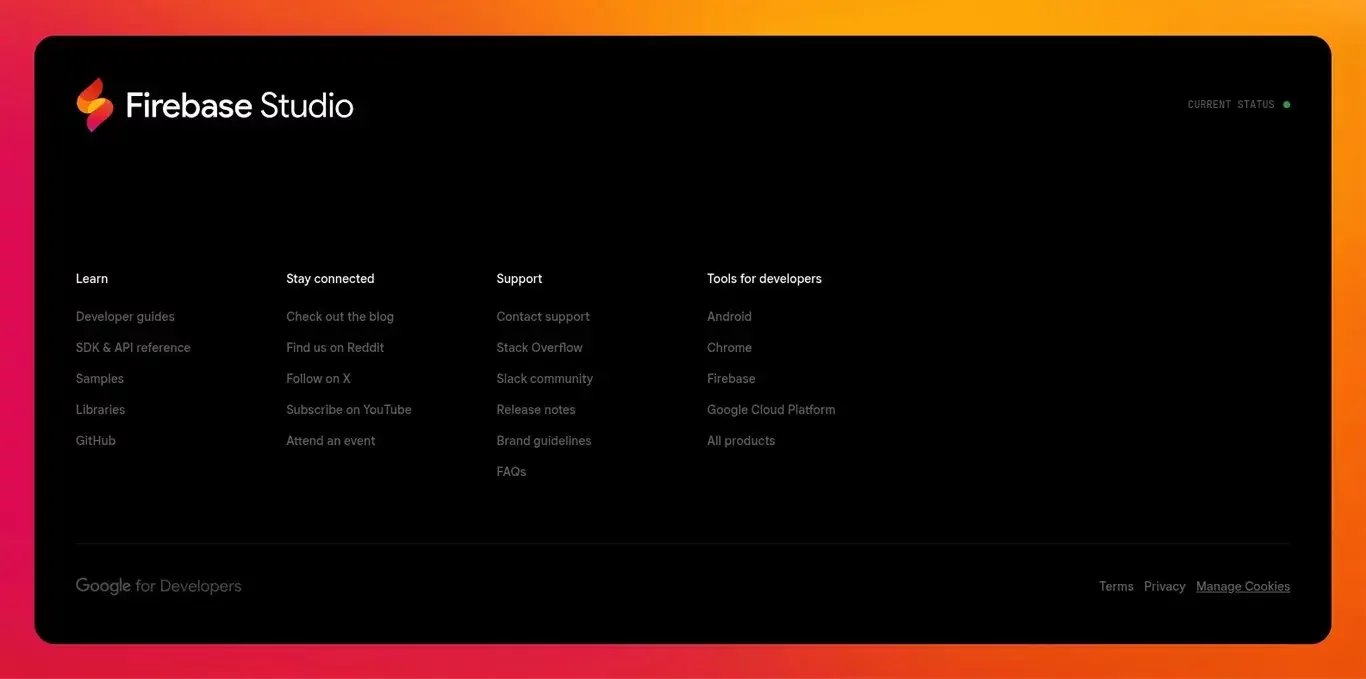The width and height of the screenshot is (1366, 679).
Task: Open the Contact support link
Action: coord(543,317)
